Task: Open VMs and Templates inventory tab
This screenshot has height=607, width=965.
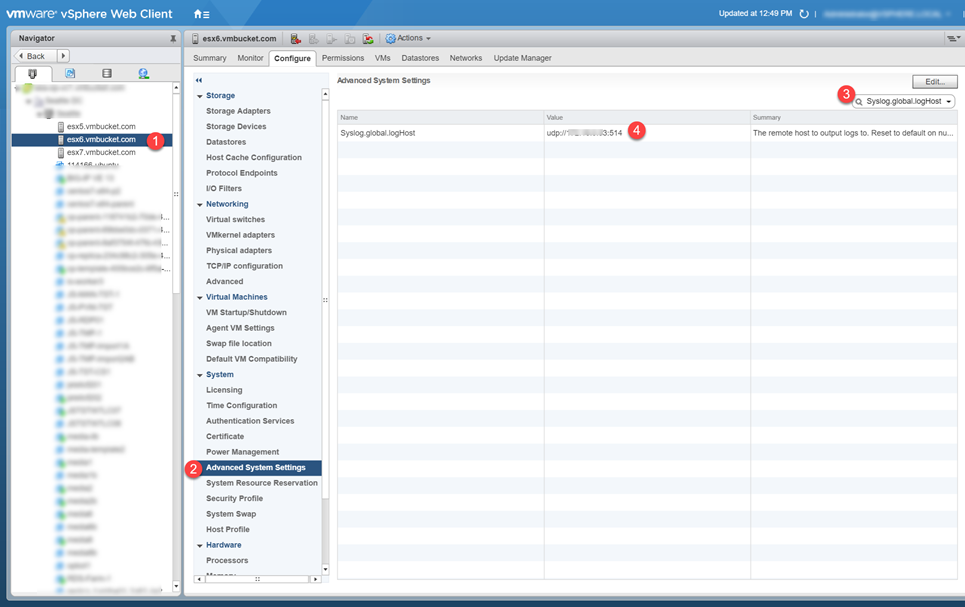Action: pyautogui.click(x=70, y=73)
